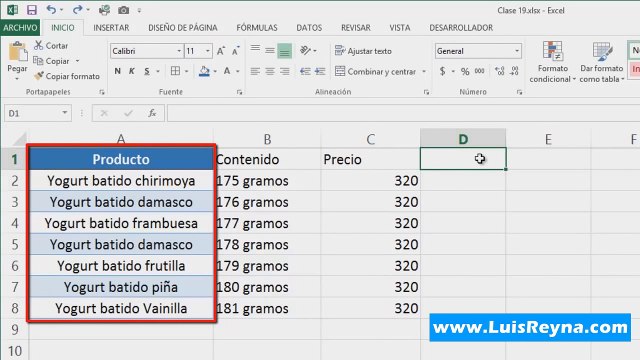Open the Name Box D1 dropdown
This screenshot has width=640, height=360.
(64, 113)
